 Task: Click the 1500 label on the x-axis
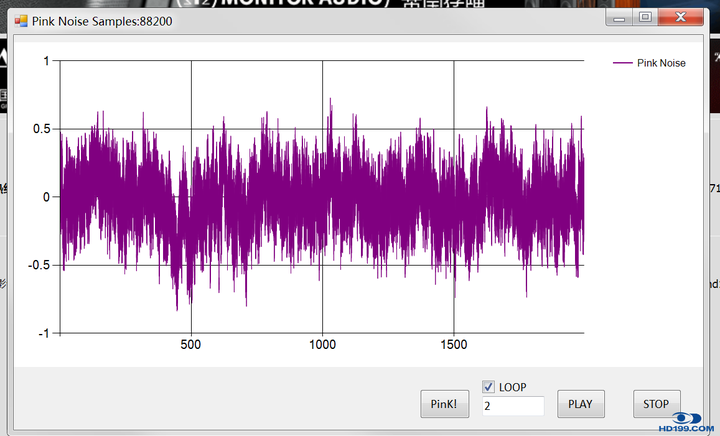pos(454,345)
